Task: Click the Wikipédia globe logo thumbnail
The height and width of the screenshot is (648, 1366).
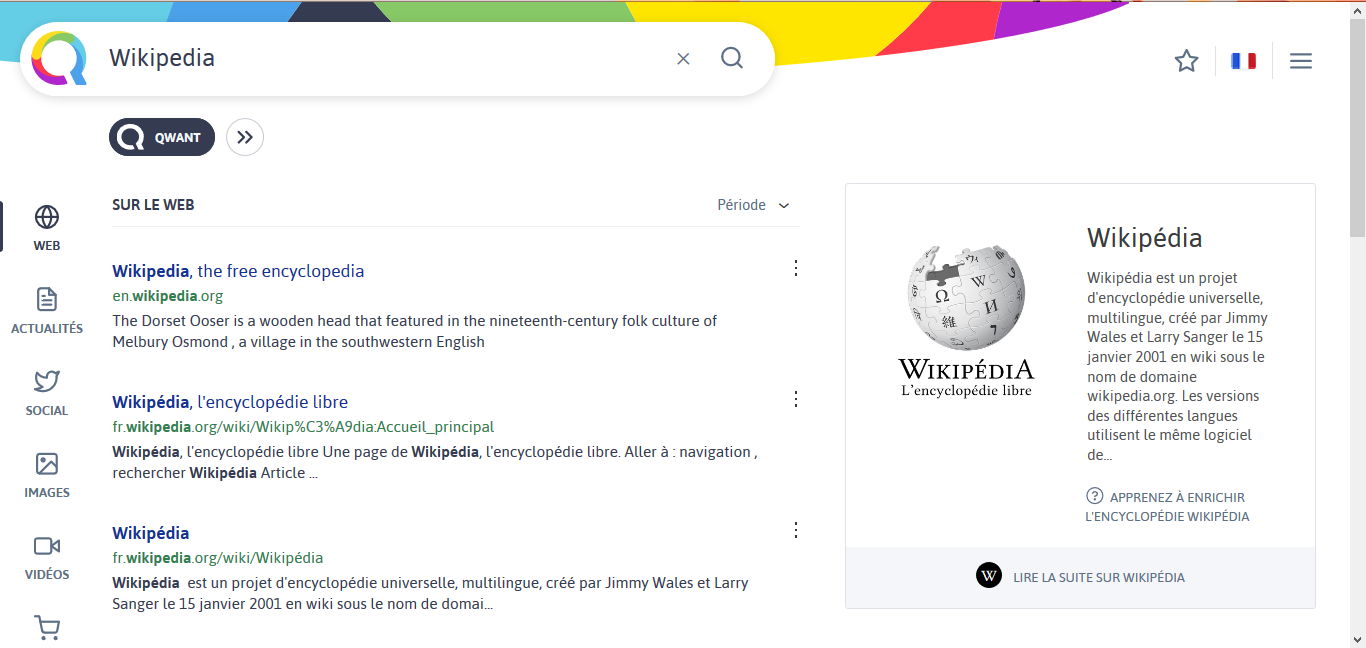Action: [966, 321]
